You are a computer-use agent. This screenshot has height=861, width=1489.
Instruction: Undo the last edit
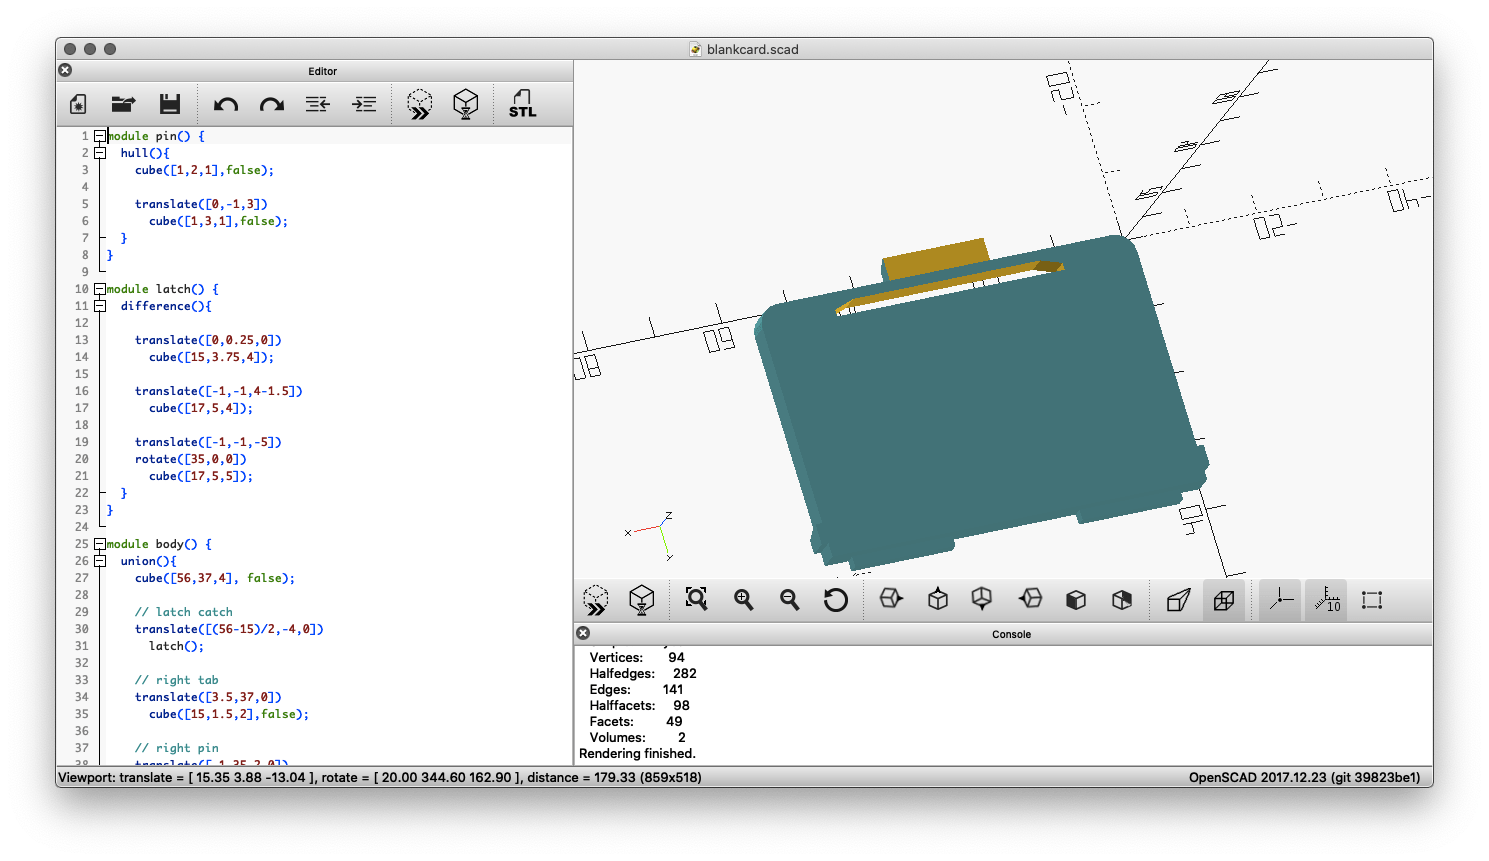click(x=226, y=104)
